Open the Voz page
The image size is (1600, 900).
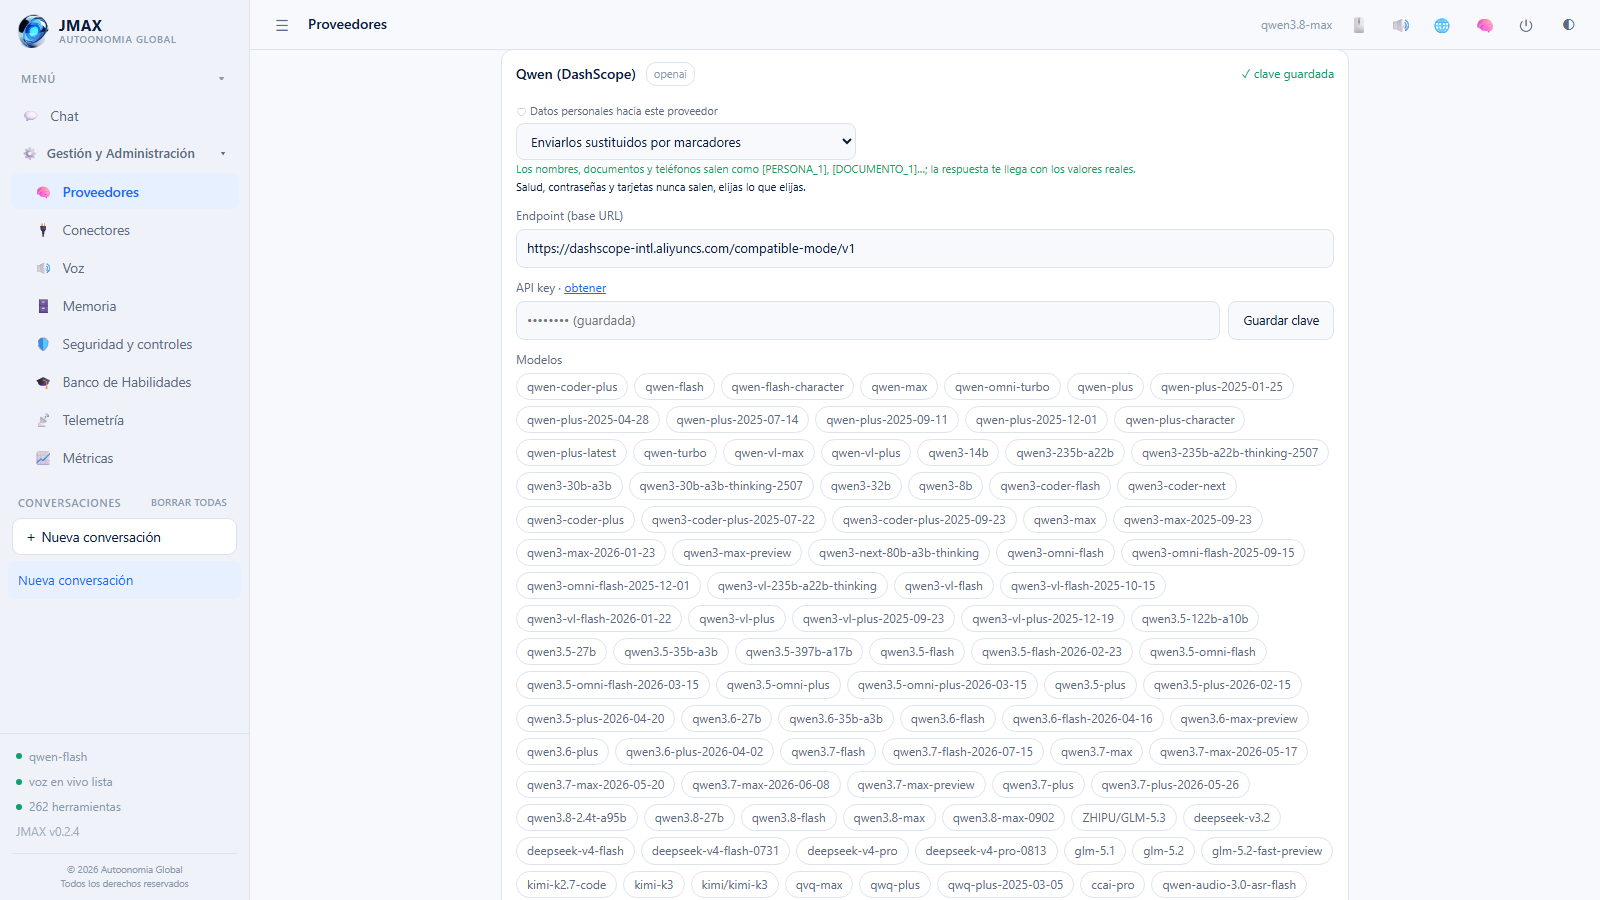pyautogui.click(x=124, y=268)
